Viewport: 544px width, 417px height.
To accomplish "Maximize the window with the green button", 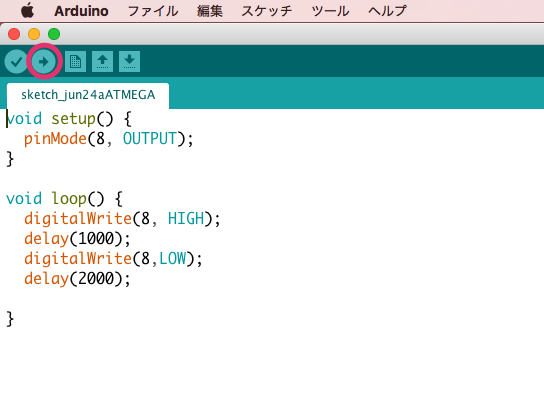I will pos(54,34).
